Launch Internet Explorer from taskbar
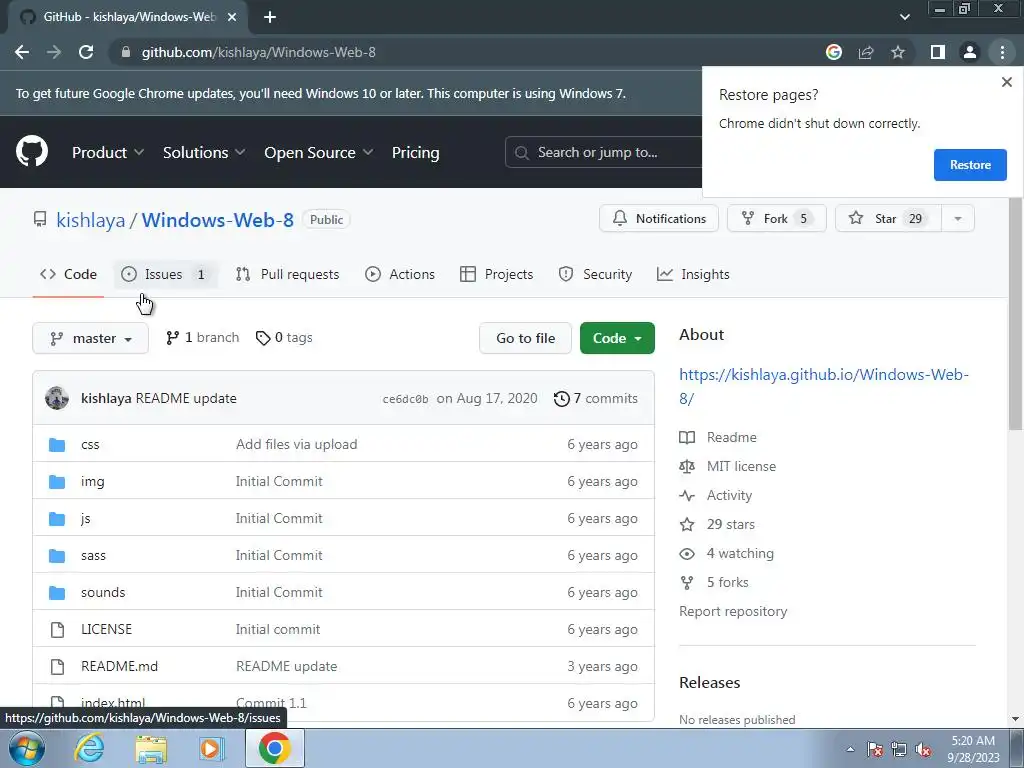1024x768 pixels. coord(89,748)
